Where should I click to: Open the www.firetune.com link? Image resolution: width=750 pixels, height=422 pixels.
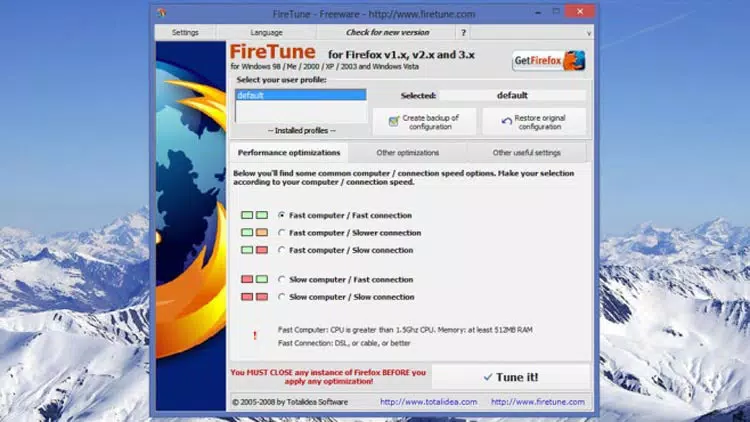point(538,402)
